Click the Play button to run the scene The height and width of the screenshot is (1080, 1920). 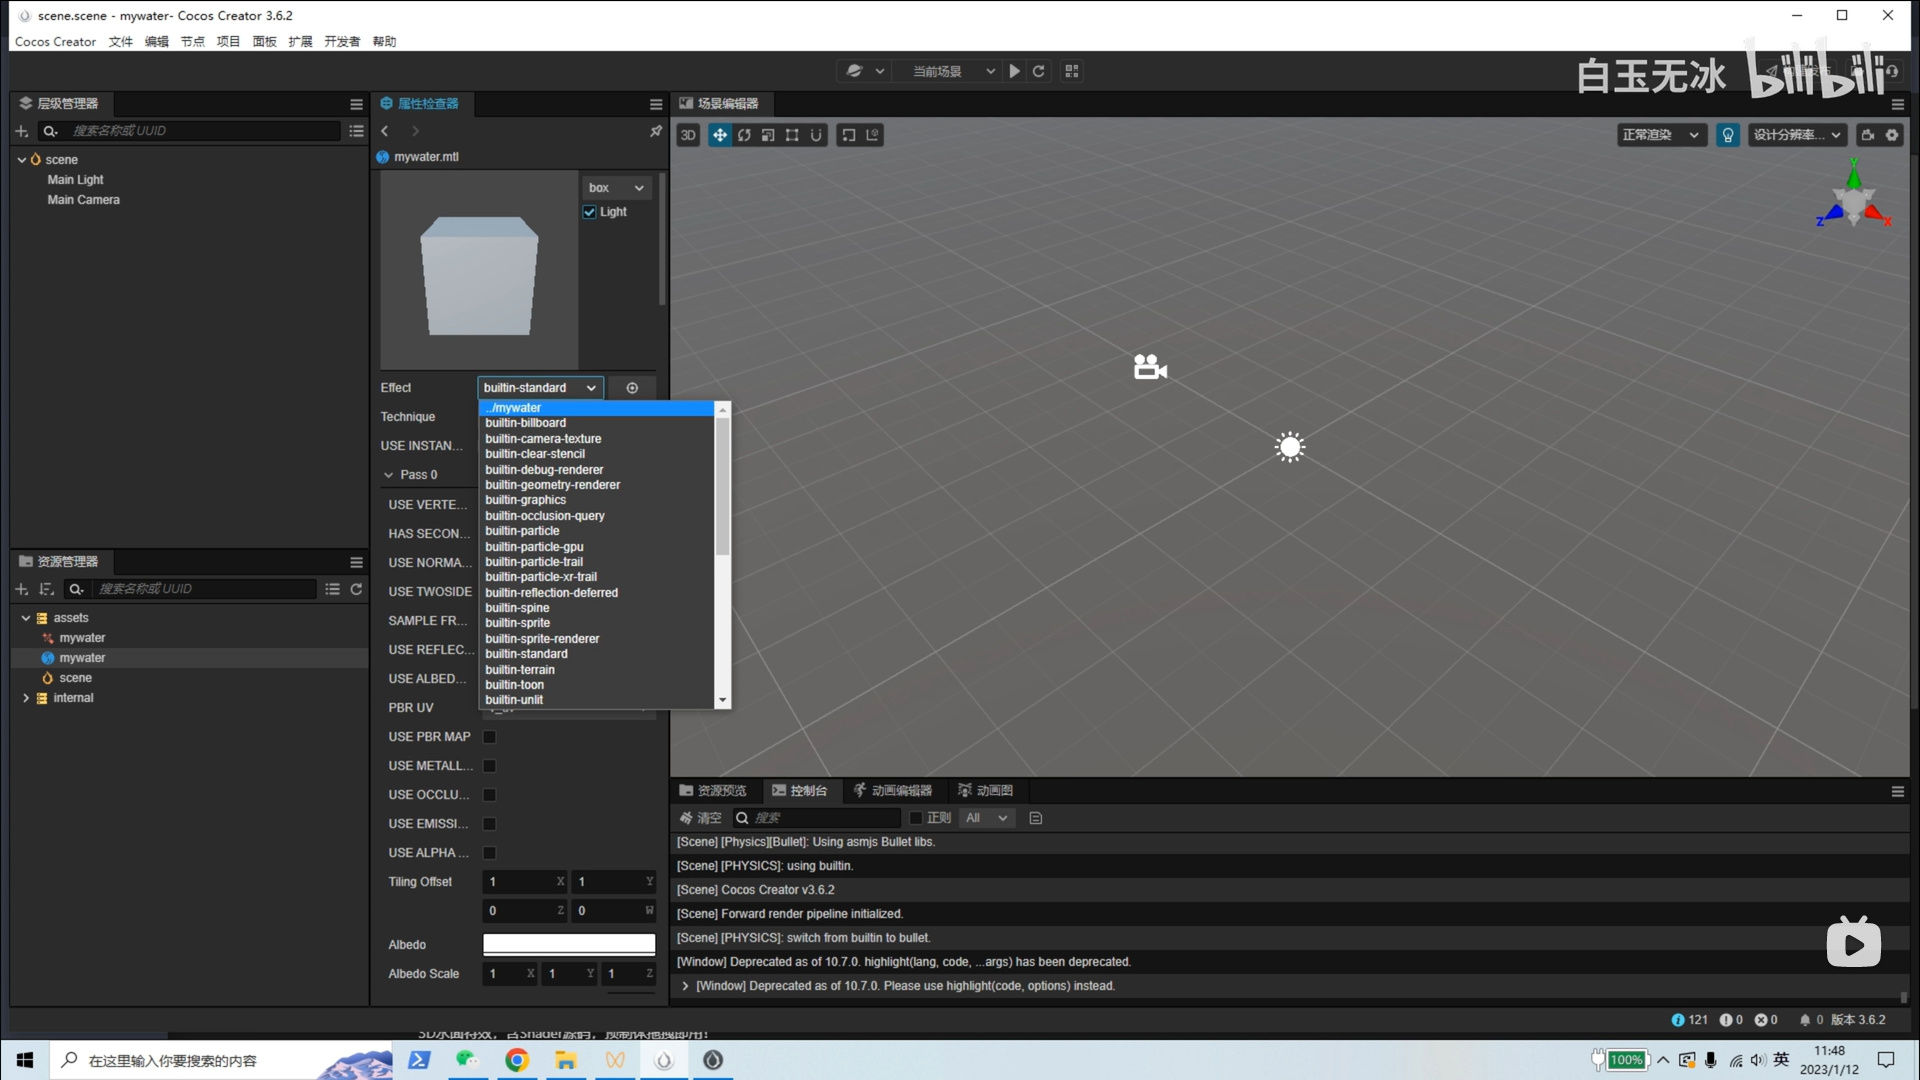coord(1014,71)
